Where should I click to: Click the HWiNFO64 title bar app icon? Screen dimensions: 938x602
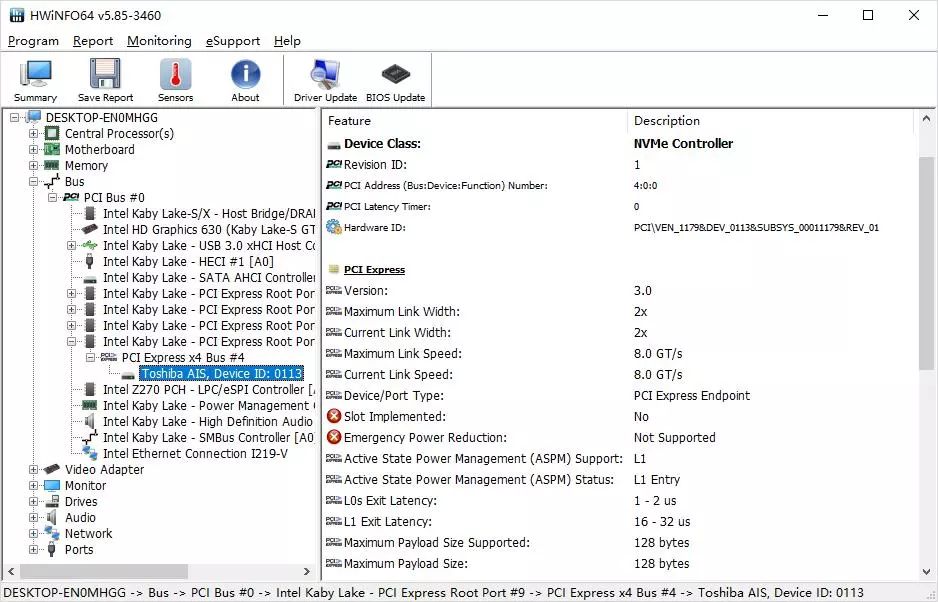click(x=17, y=15)
